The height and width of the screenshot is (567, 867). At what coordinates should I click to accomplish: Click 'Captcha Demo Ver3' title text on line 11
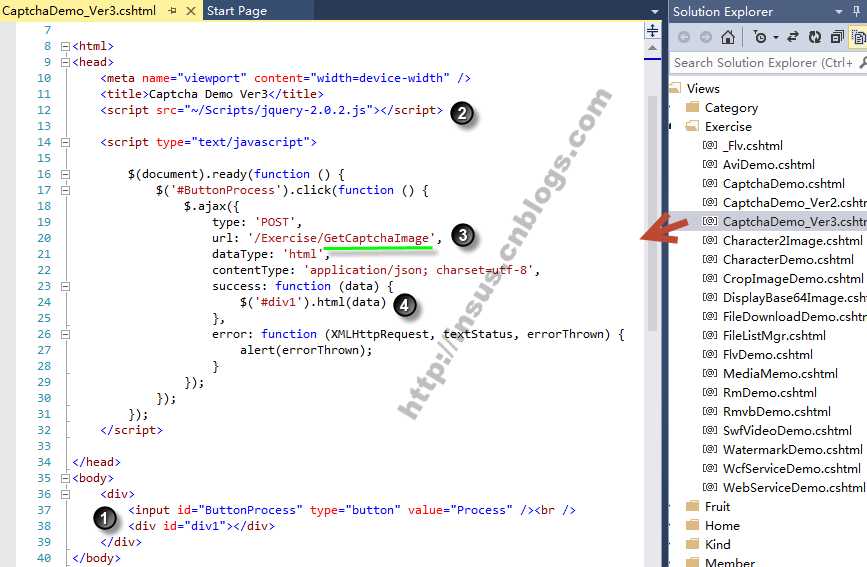click(x=208, y=94)
